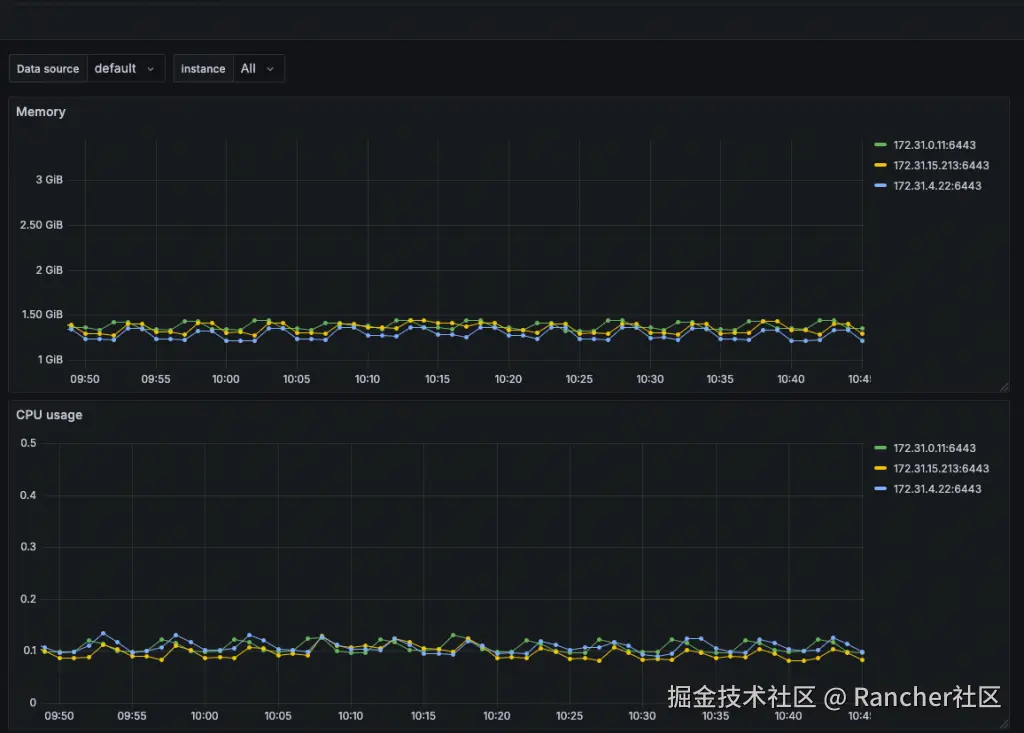Viewport: 1024px width, 733px height.
Task: Click the Memory panel resize handle
Action: point(1004,387)
